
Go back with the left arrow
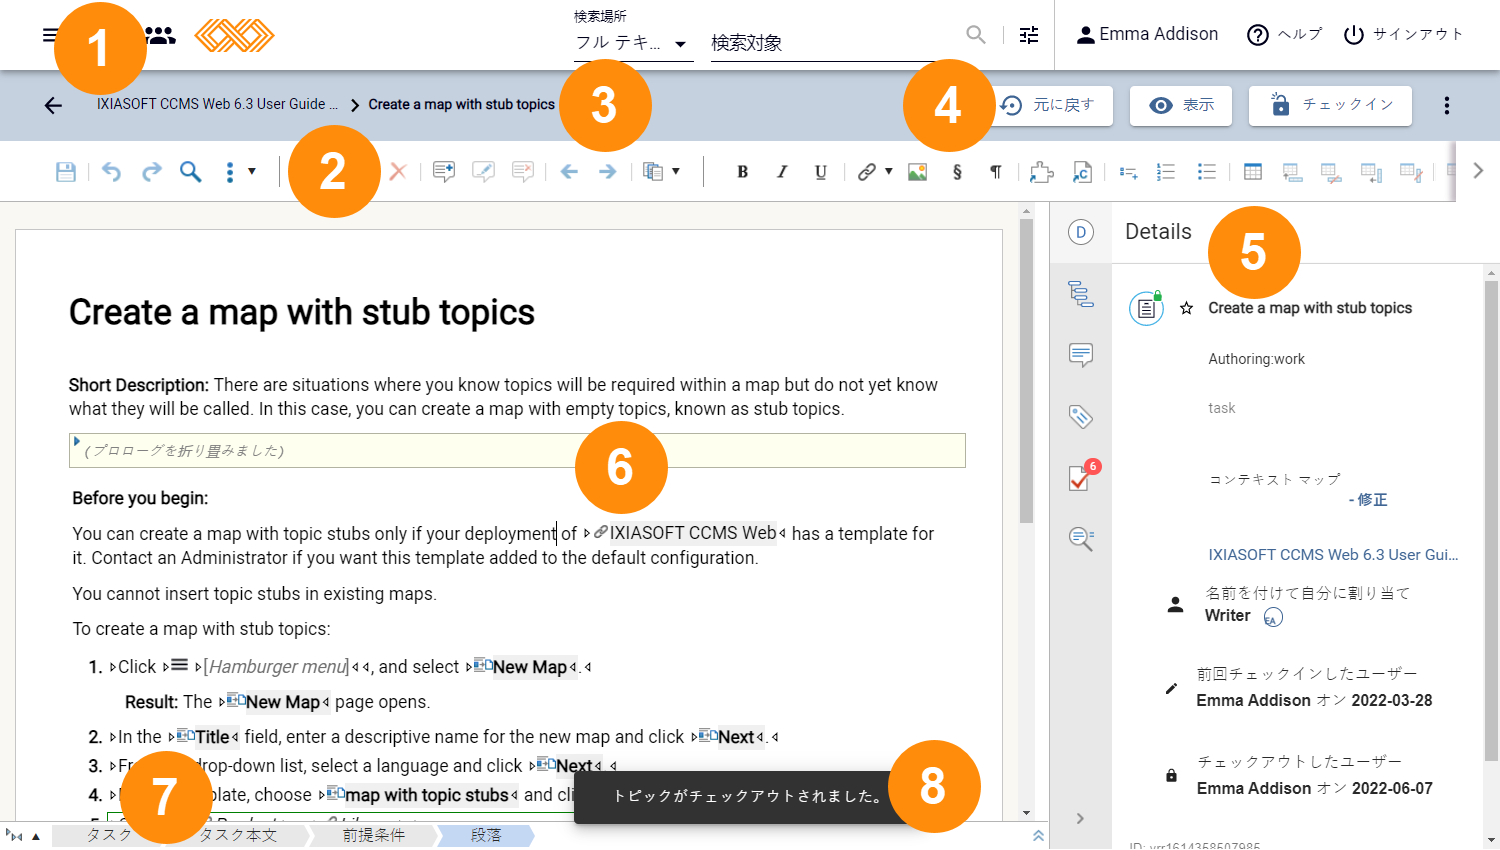tap(53, 105)
